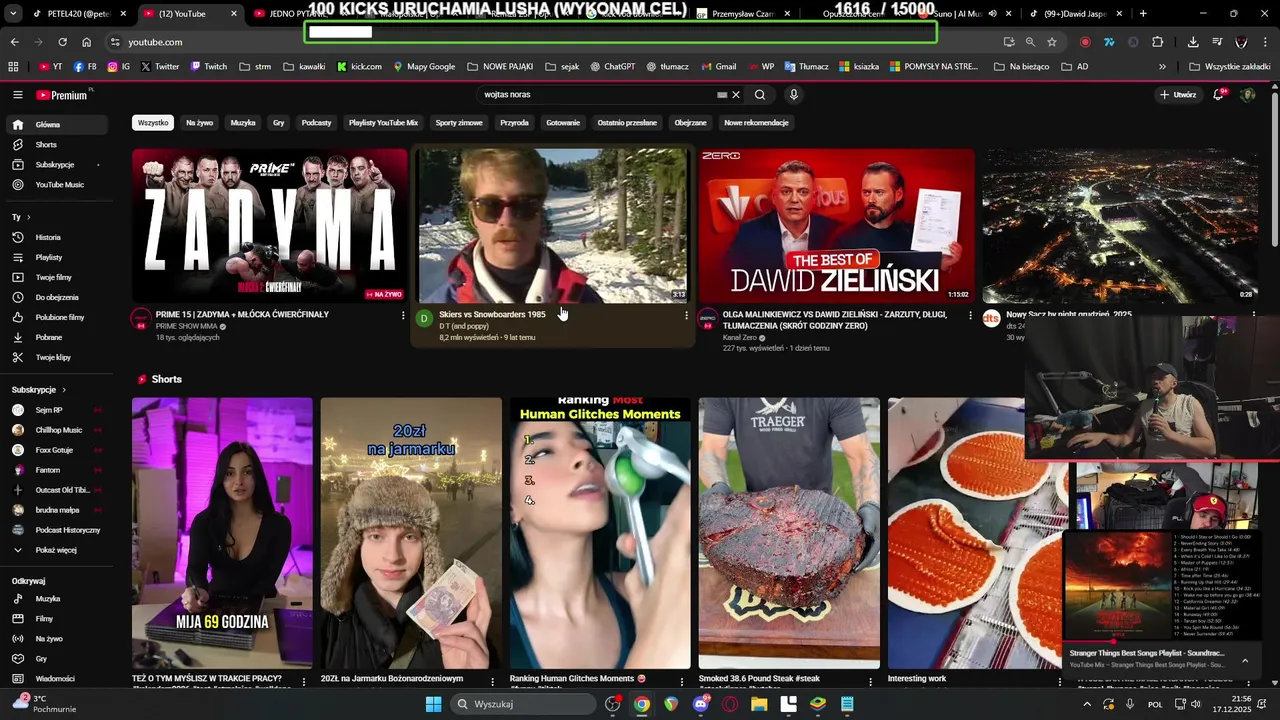Open the YouTube notifications bell

click(1219, 95)
